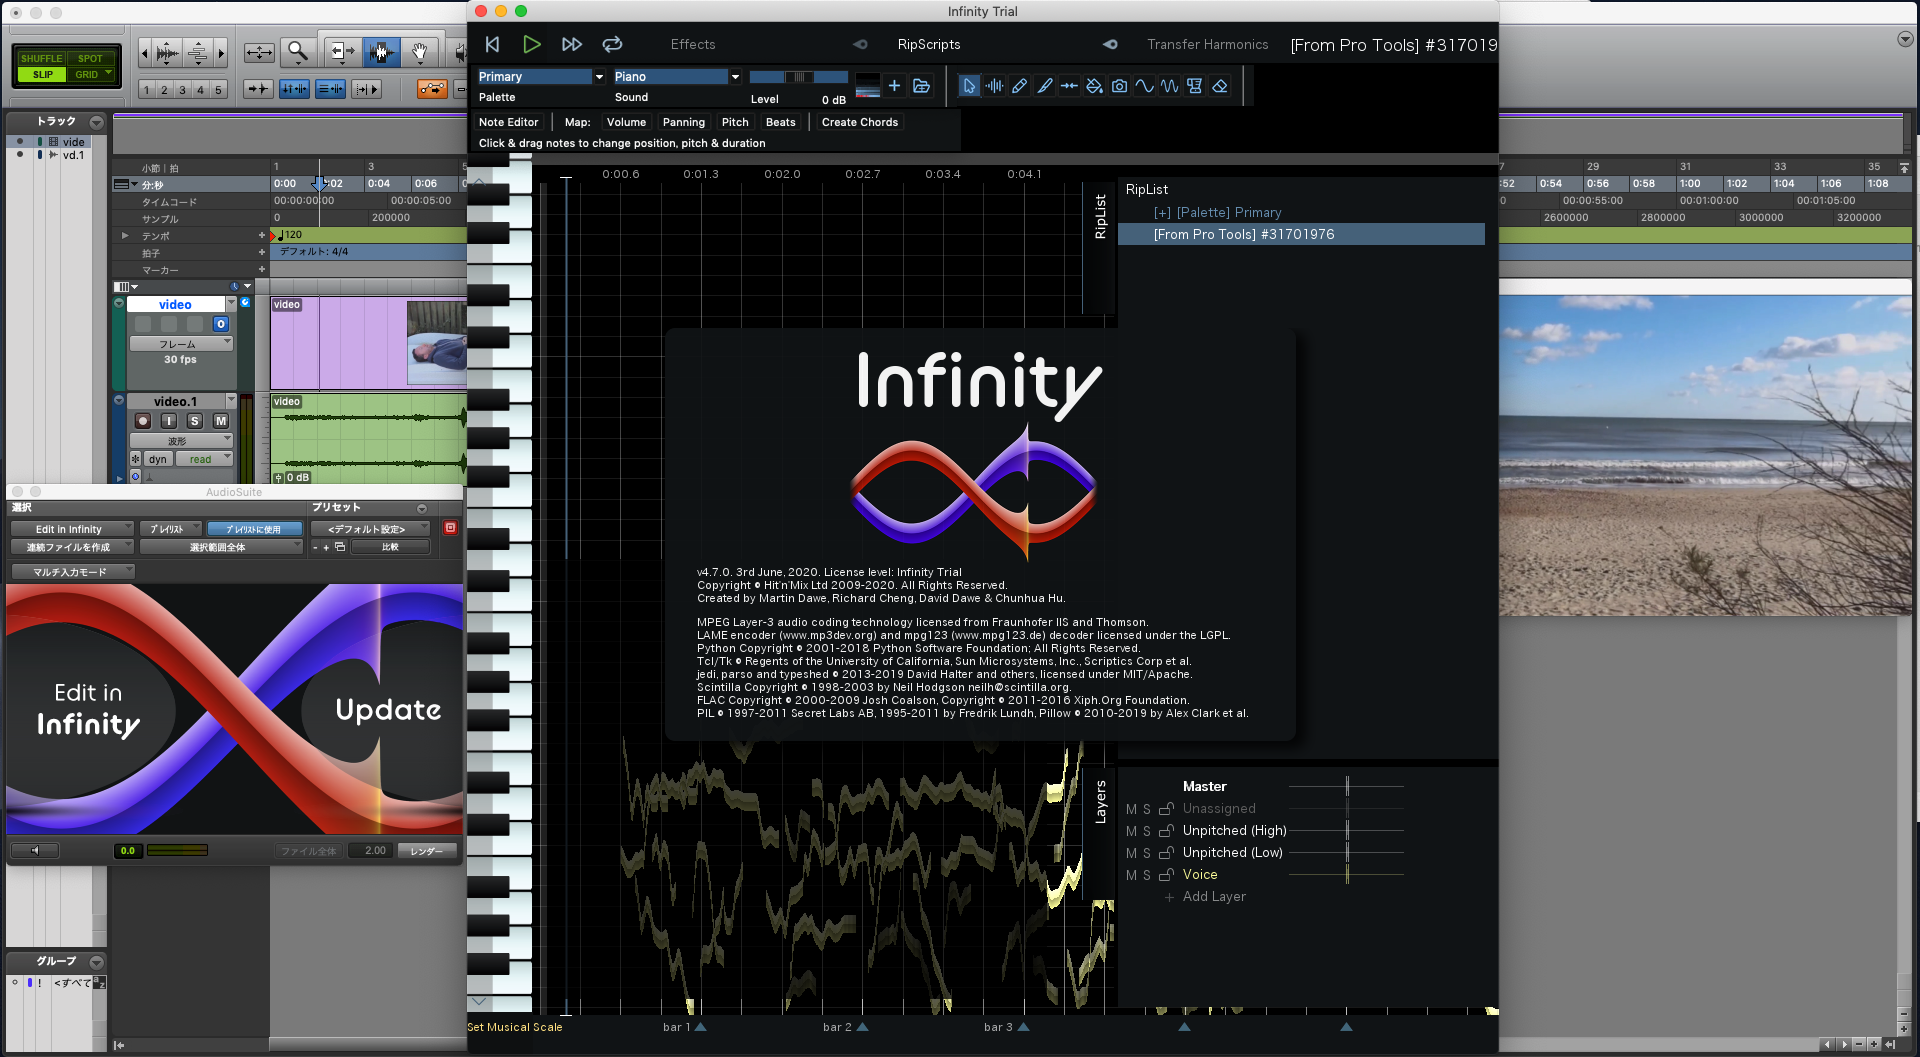Select the eraser tool in Infinity

point(1219,86)
